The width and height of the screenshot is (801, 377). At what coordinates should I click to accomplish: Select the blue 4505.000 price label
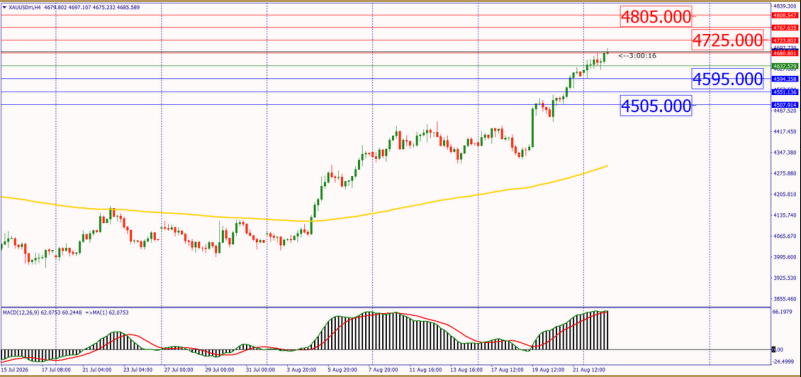(x=656, y=106)
